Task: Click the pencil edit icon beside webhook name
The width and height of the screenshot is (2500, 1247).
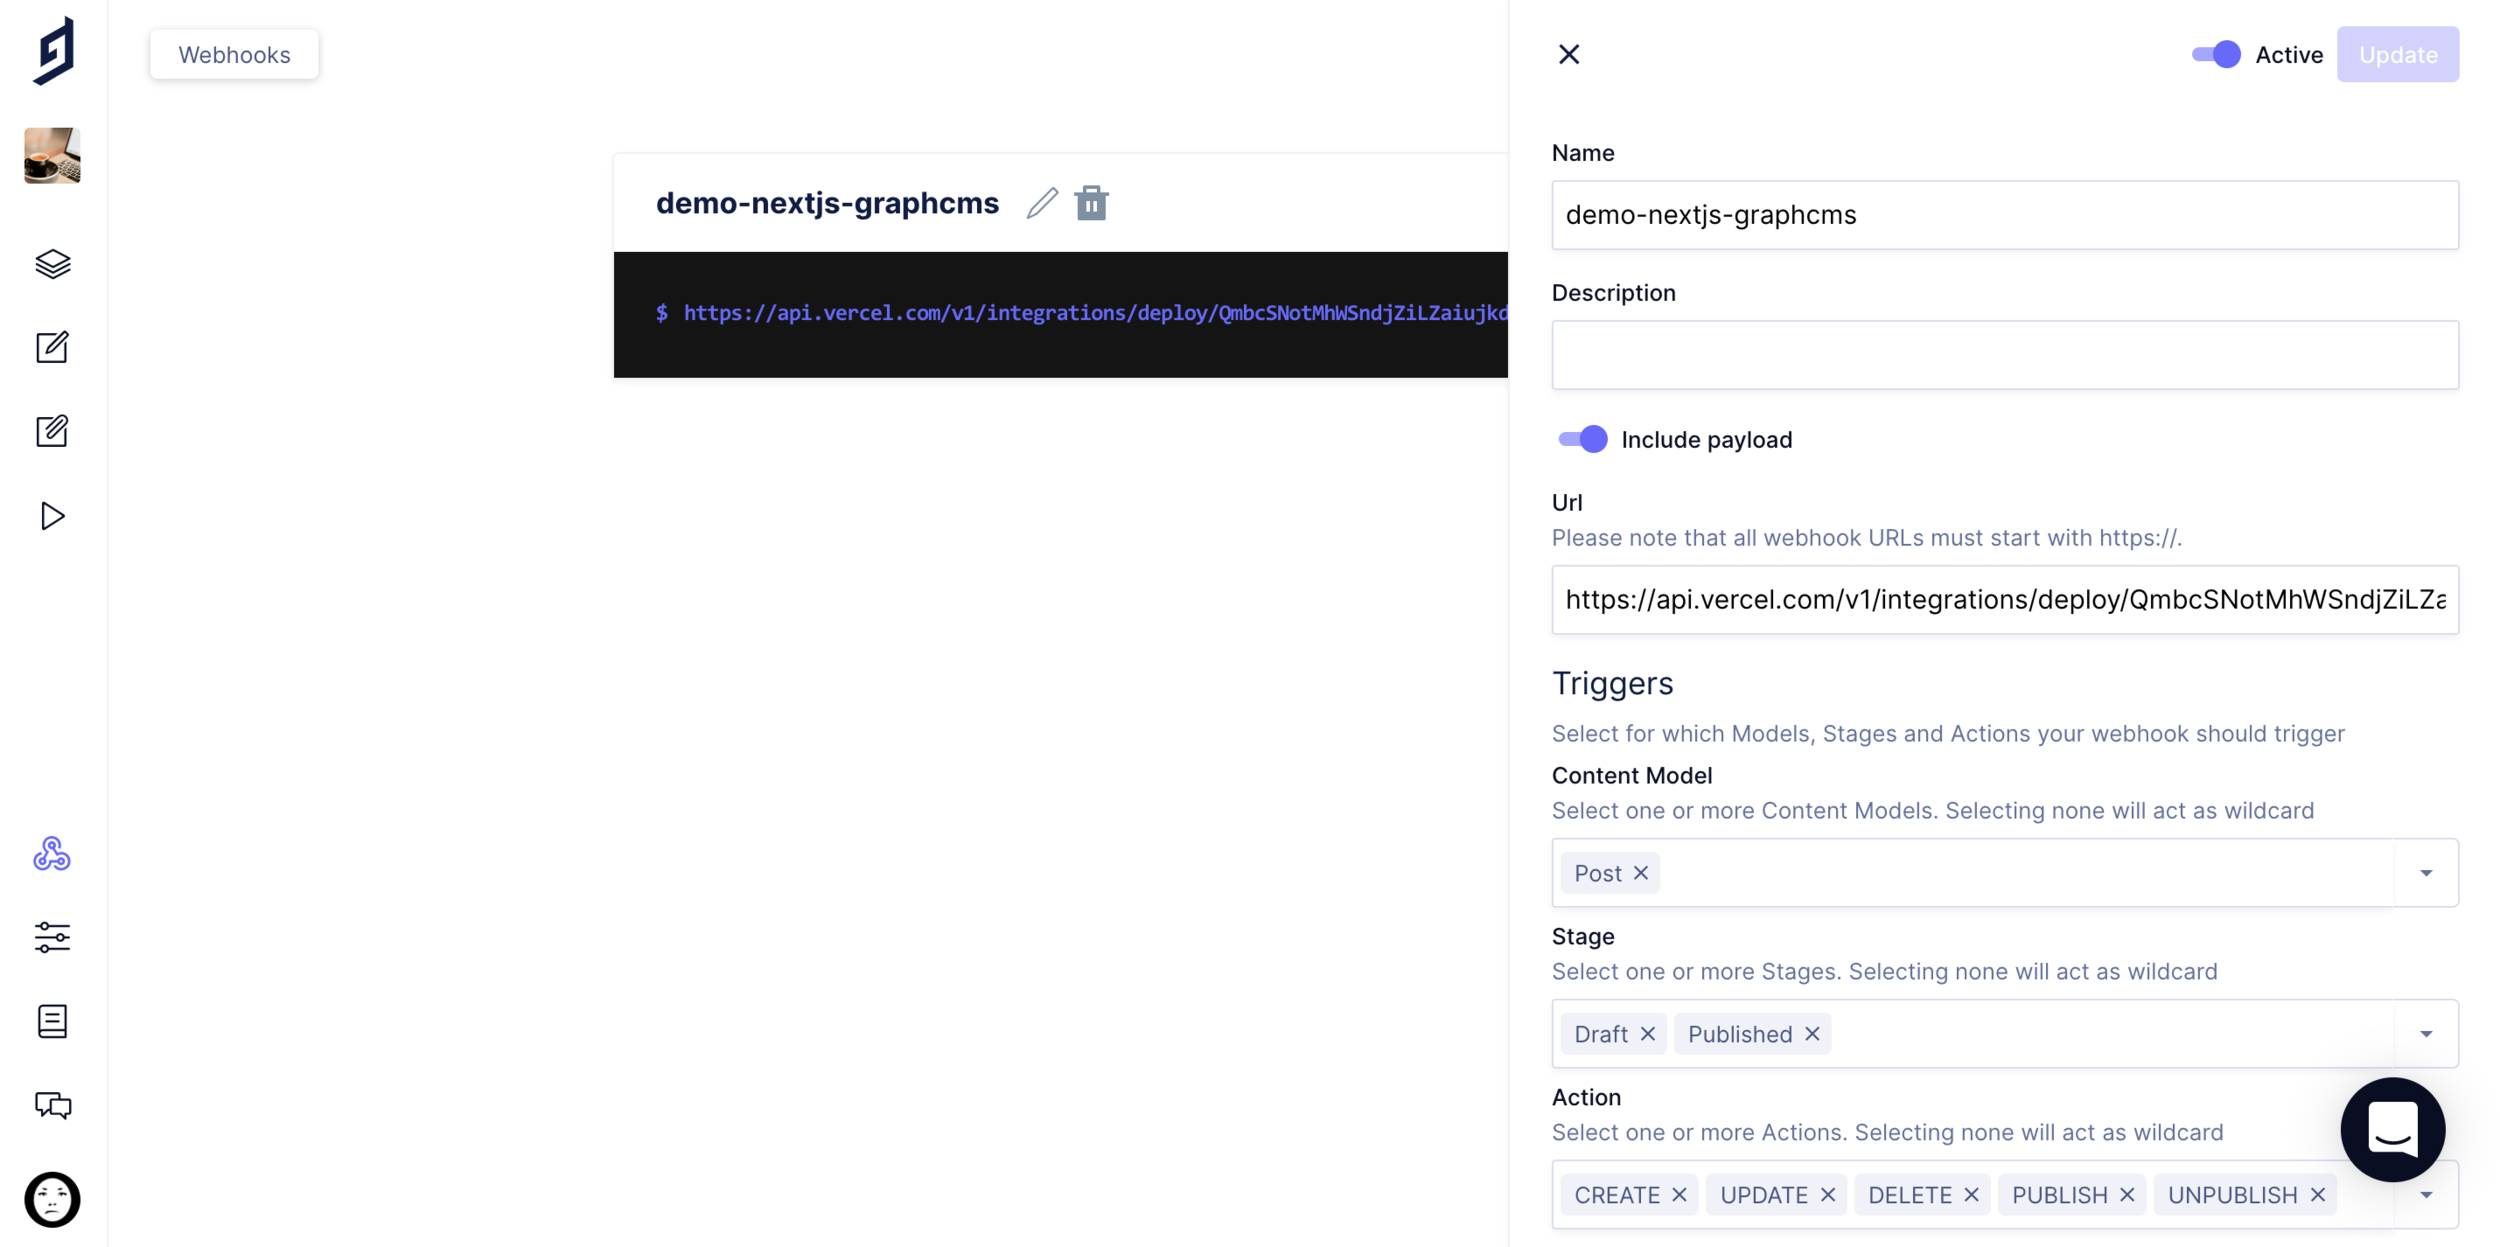Action: pyautogui.click(x=1042, y=203)
